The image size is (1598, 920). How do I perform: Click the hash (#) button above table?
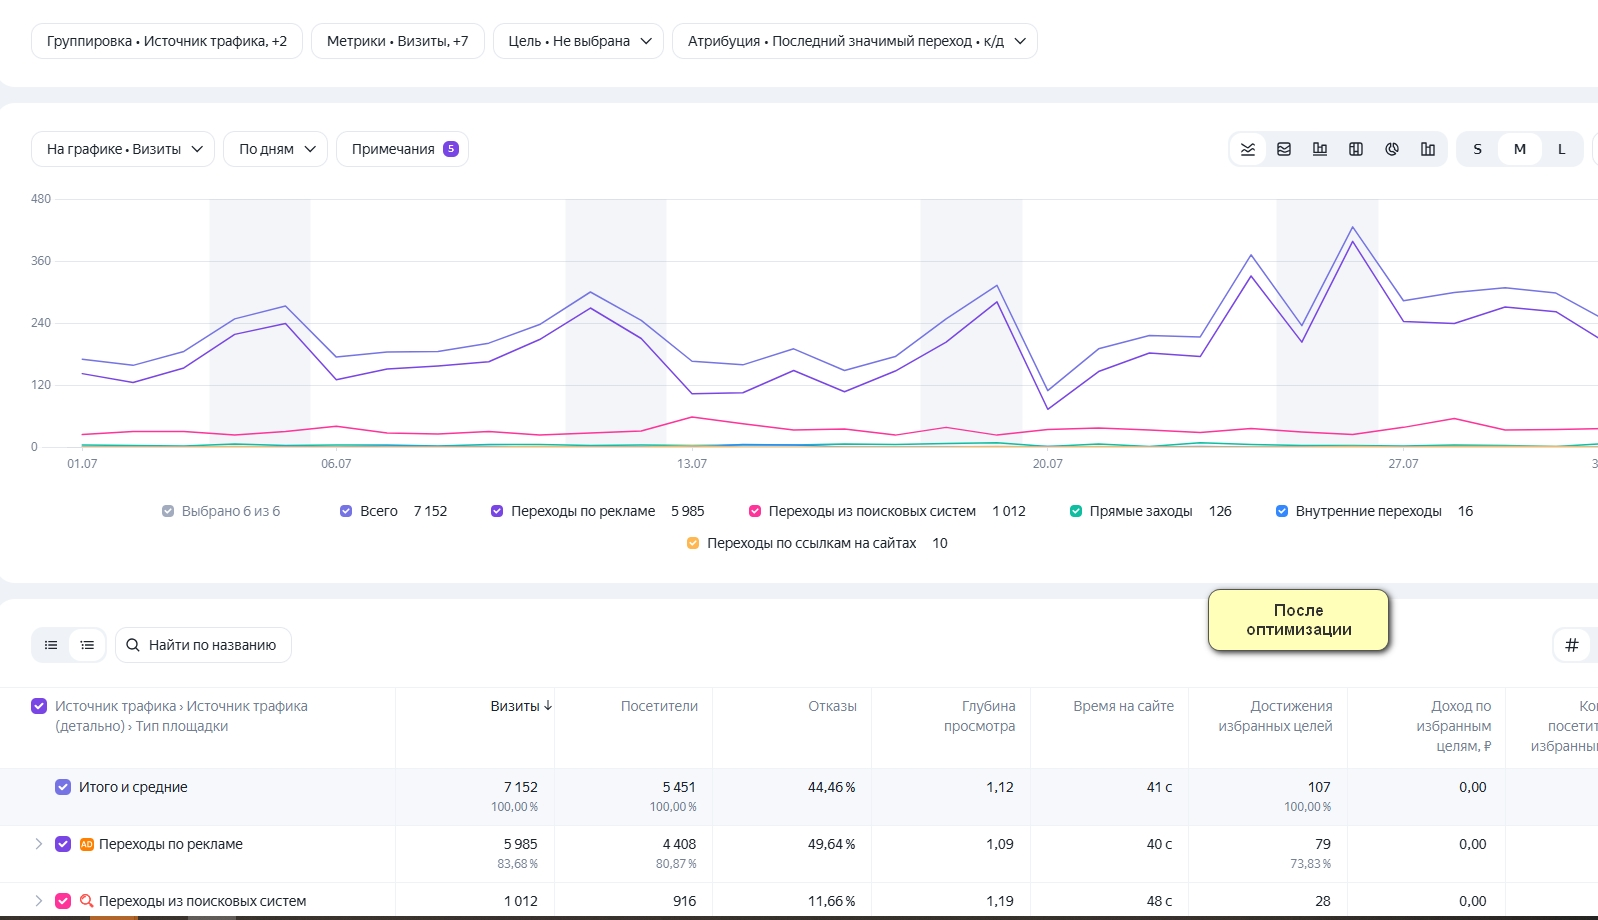point(1571,645)
